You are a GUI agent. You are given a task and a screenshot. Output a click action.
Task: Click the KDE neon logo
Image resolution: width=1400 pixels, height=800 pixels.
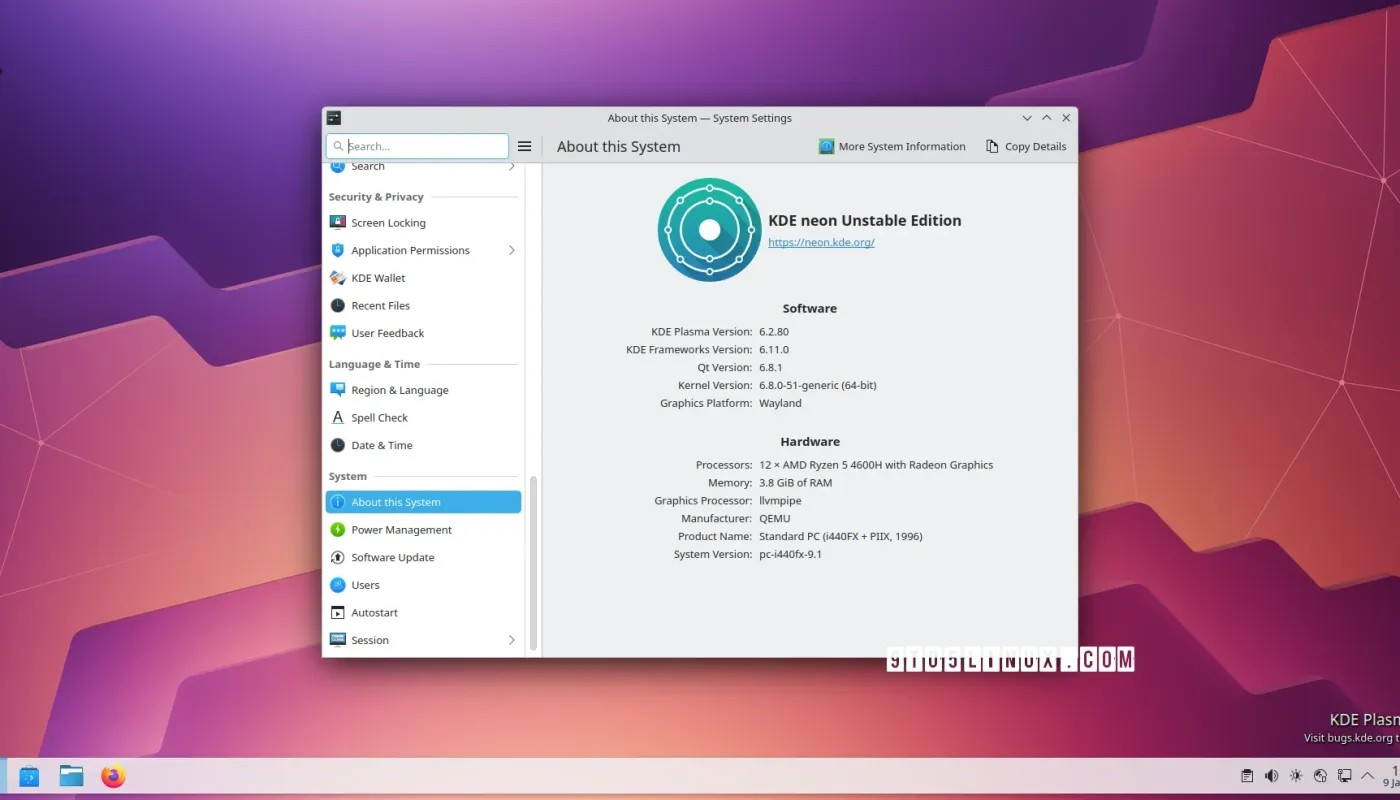709,230
